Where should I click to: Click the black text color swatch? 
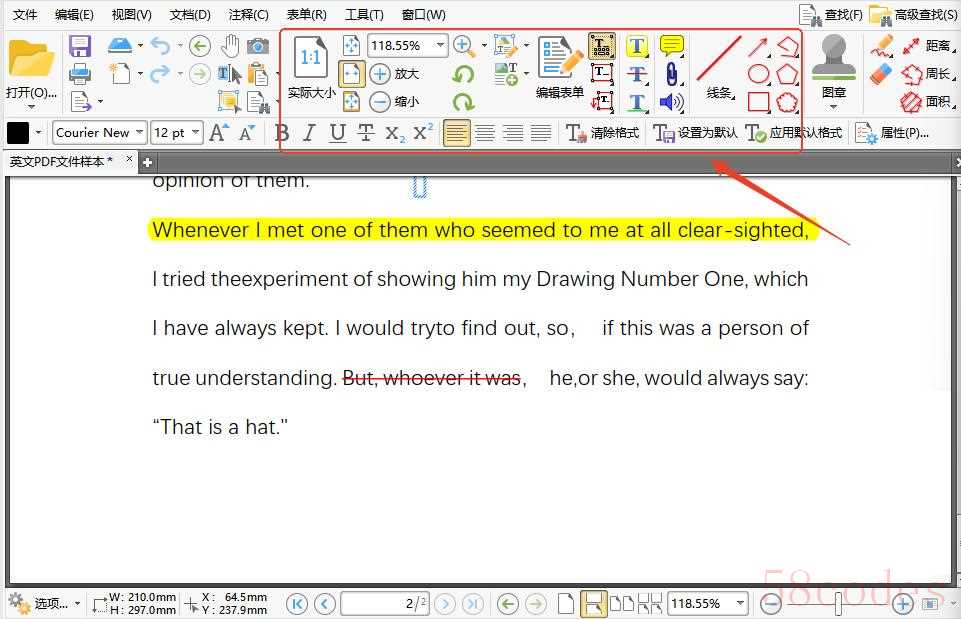pyautogui.click(x=18, y=133)
